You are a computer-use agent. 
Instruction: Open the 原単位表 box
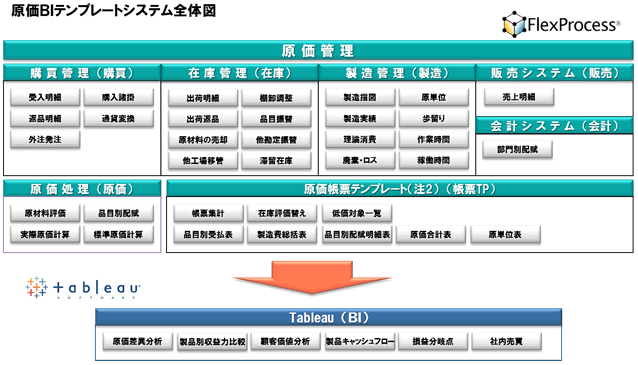(x=505, y=234)
